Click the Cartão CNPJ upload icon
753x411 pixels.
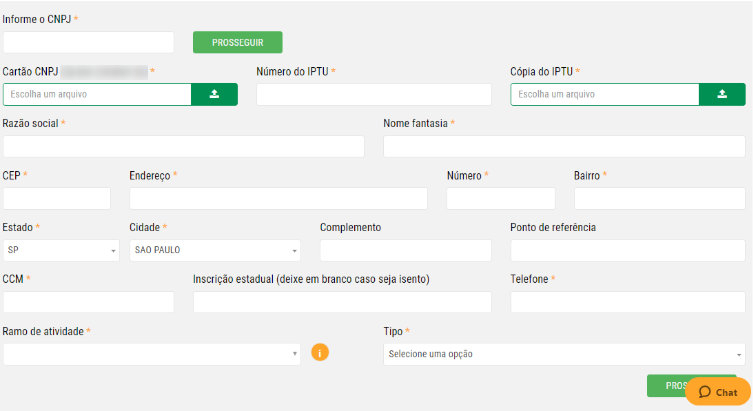214,94
